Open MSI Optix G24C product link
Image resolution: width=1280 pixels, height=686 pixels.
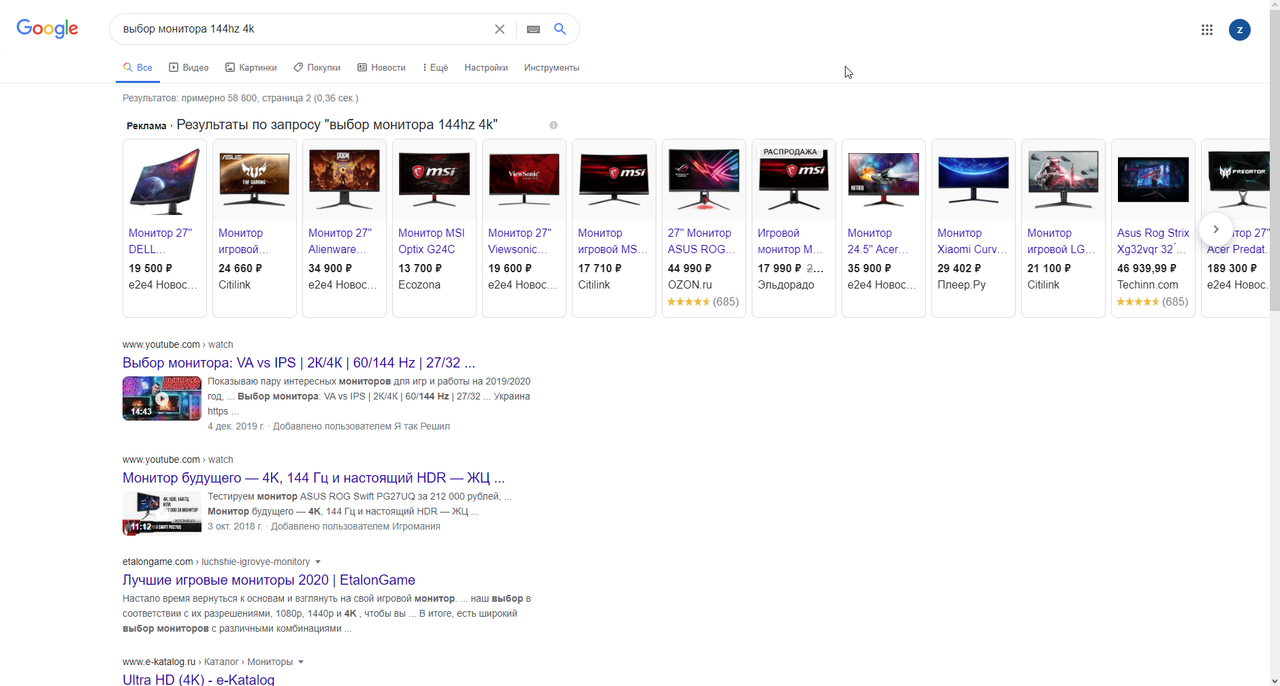click(432, 241)
